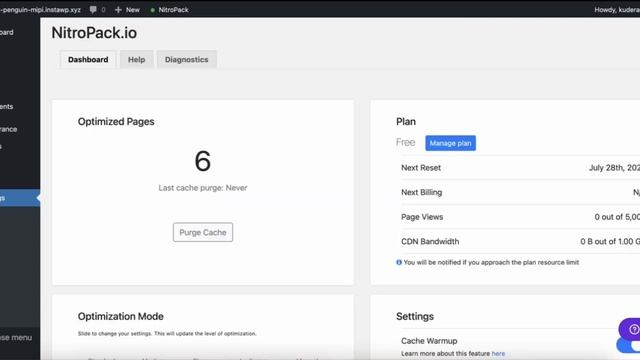Viewport: 640px width, 360px height.
Task: Click the 'Optimization Mode' heading
Action: tap(120, 316)
